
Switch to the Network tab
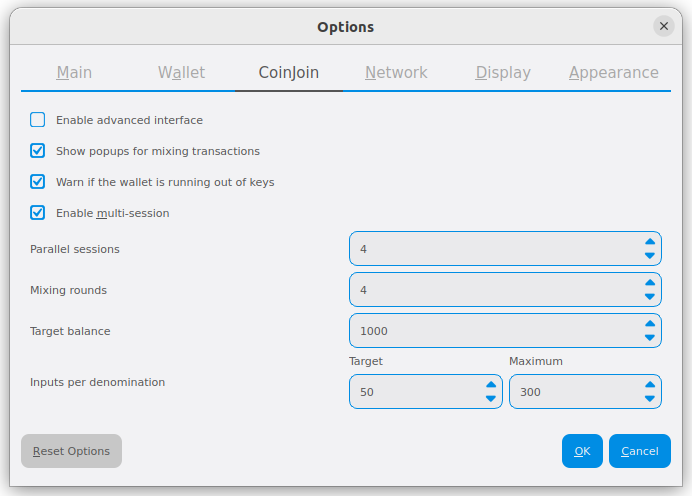(396, 73)
